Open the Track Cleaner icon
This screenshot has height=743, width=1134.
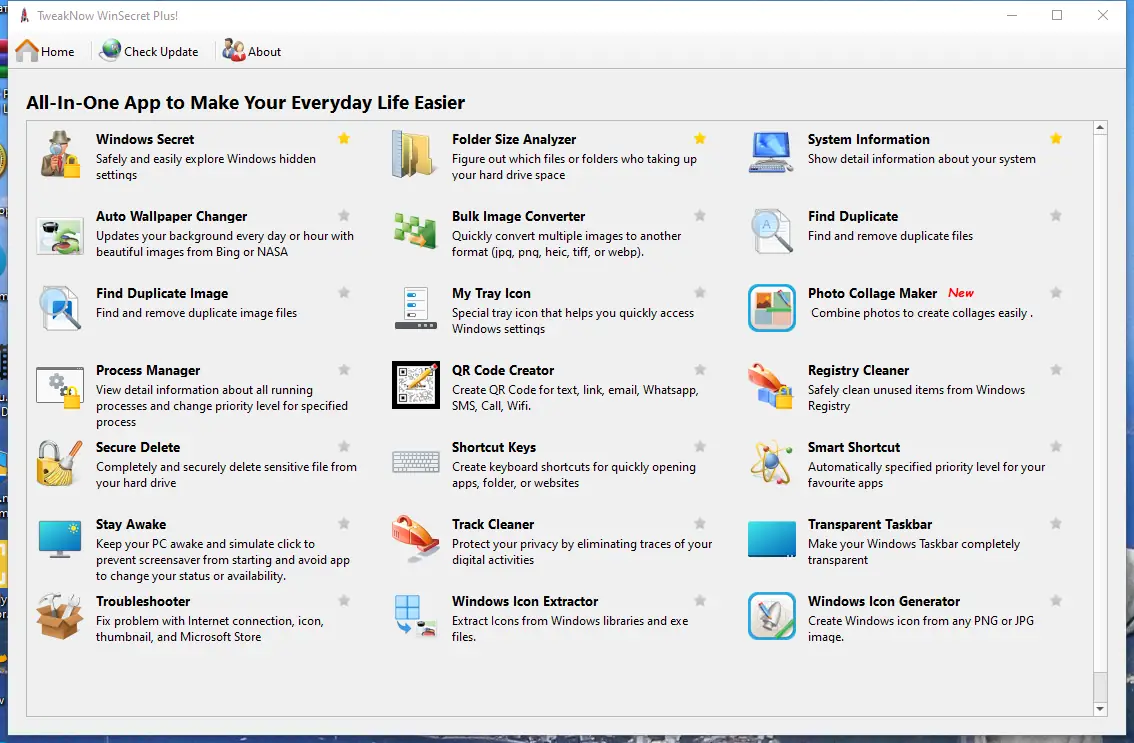coord(415,540)
